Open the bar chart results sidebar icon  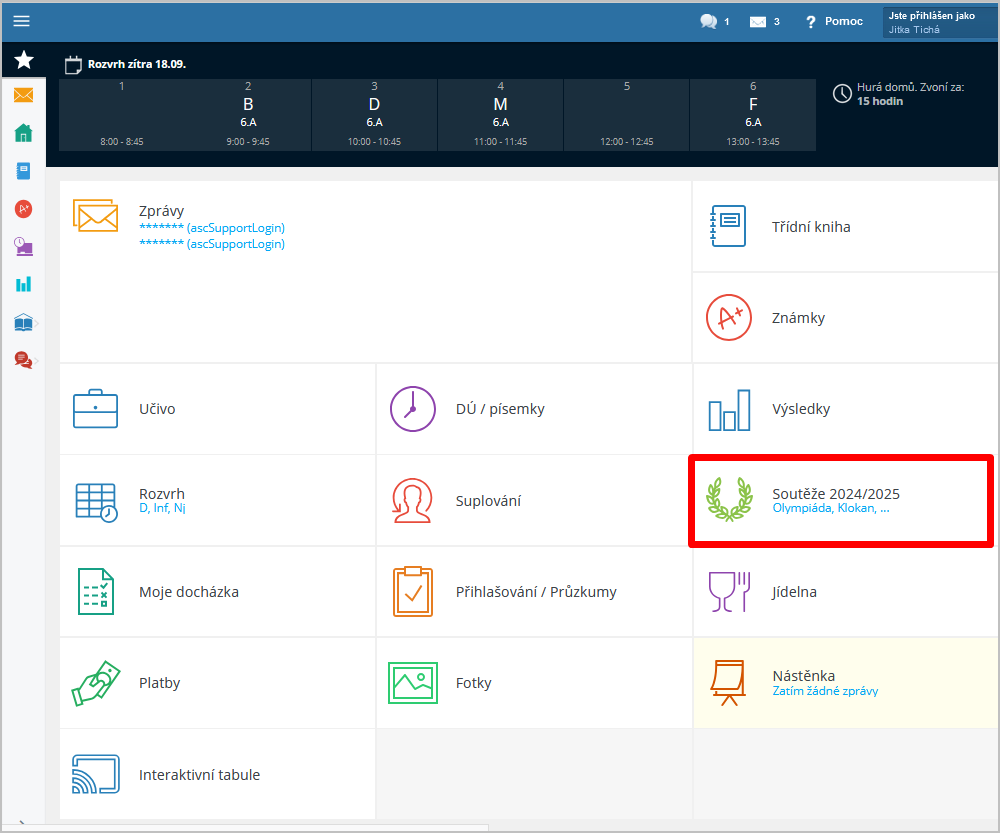pos(24,284)
